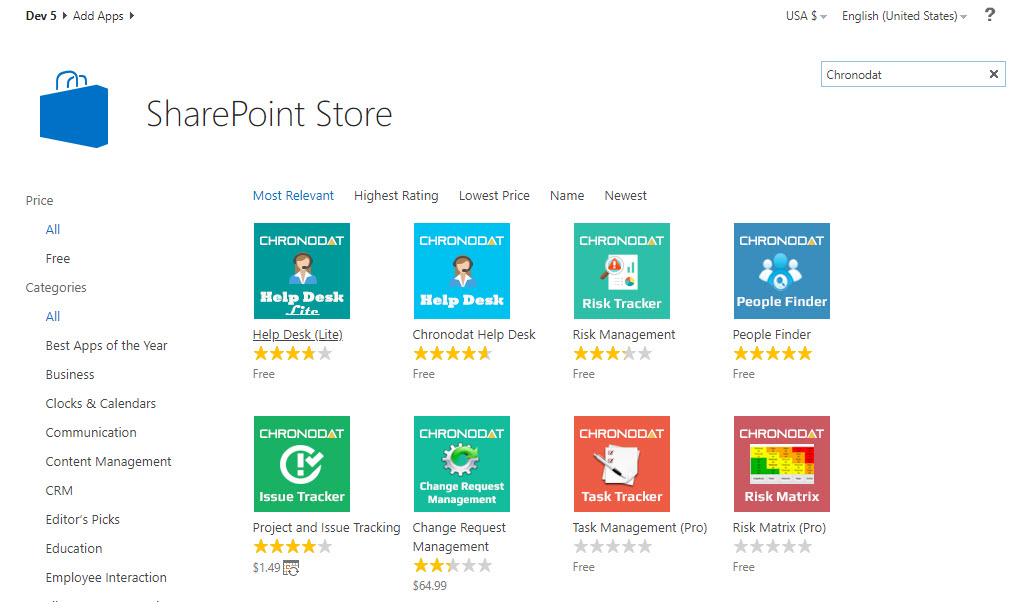Open the Change Request Management tile

coord(461,464)
